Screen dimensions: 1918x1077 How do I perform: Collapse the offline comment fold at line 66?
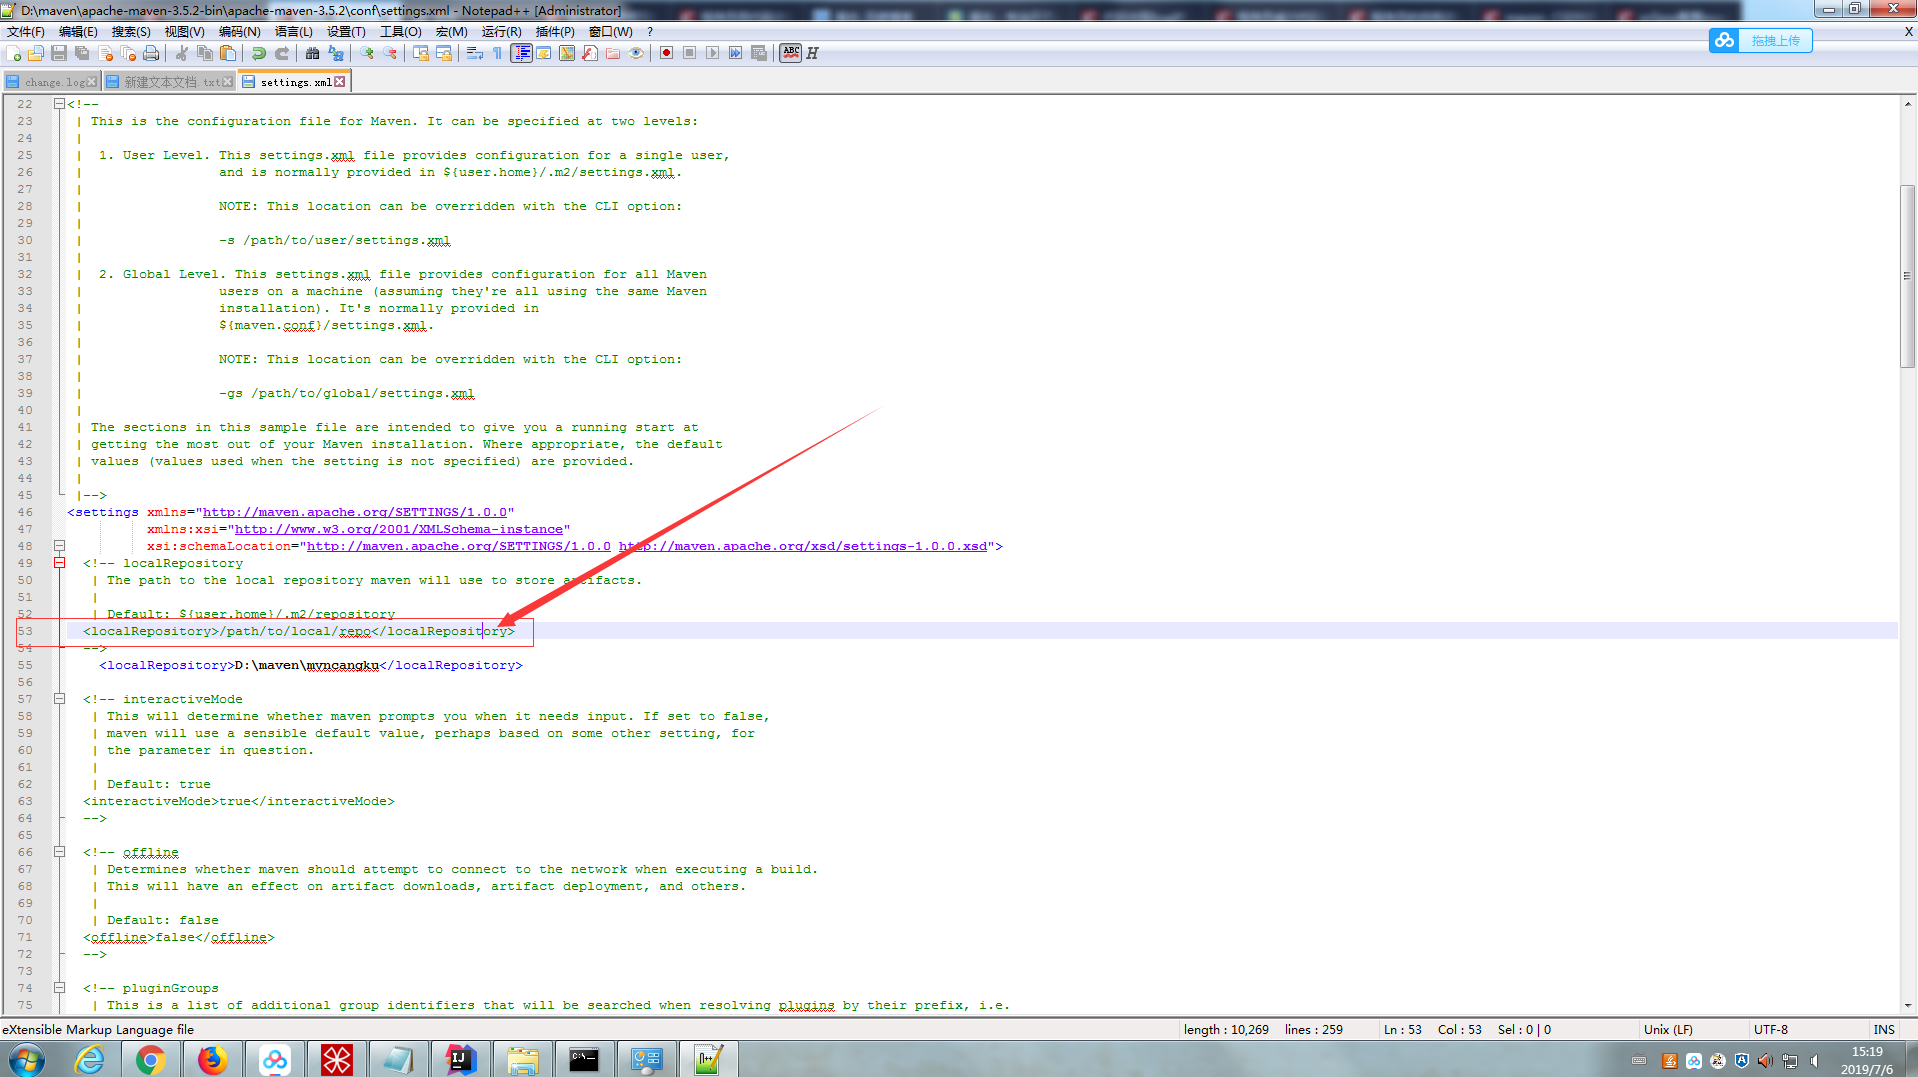click(59, 852)
